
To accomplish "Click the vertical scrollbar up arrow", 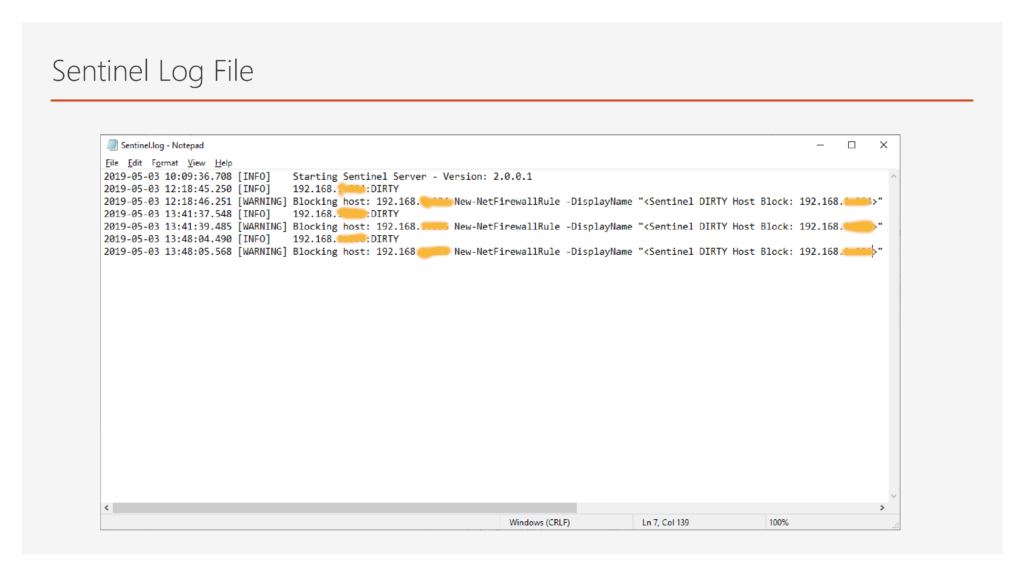I will click(x=892, y=177).
